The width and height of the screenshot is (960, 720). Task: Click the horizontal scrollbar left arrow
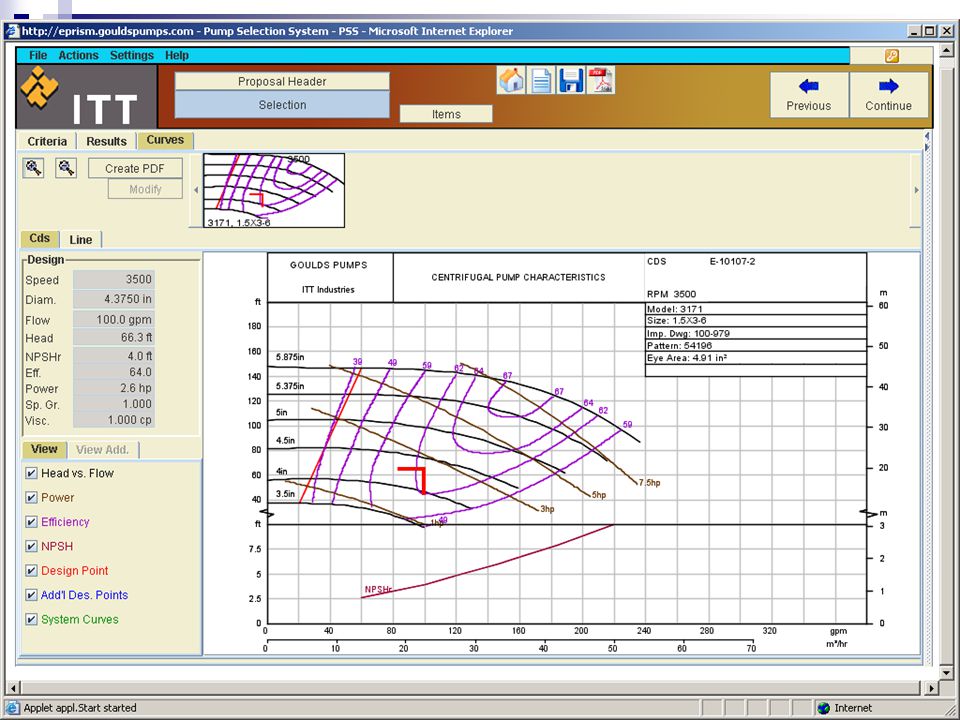13,688
